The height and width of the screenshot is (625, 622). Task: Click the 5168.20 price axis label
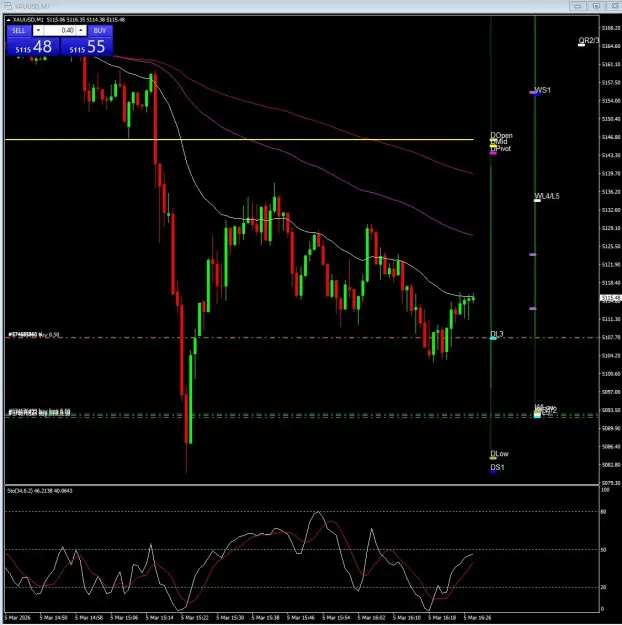click(x=611, y=28)
